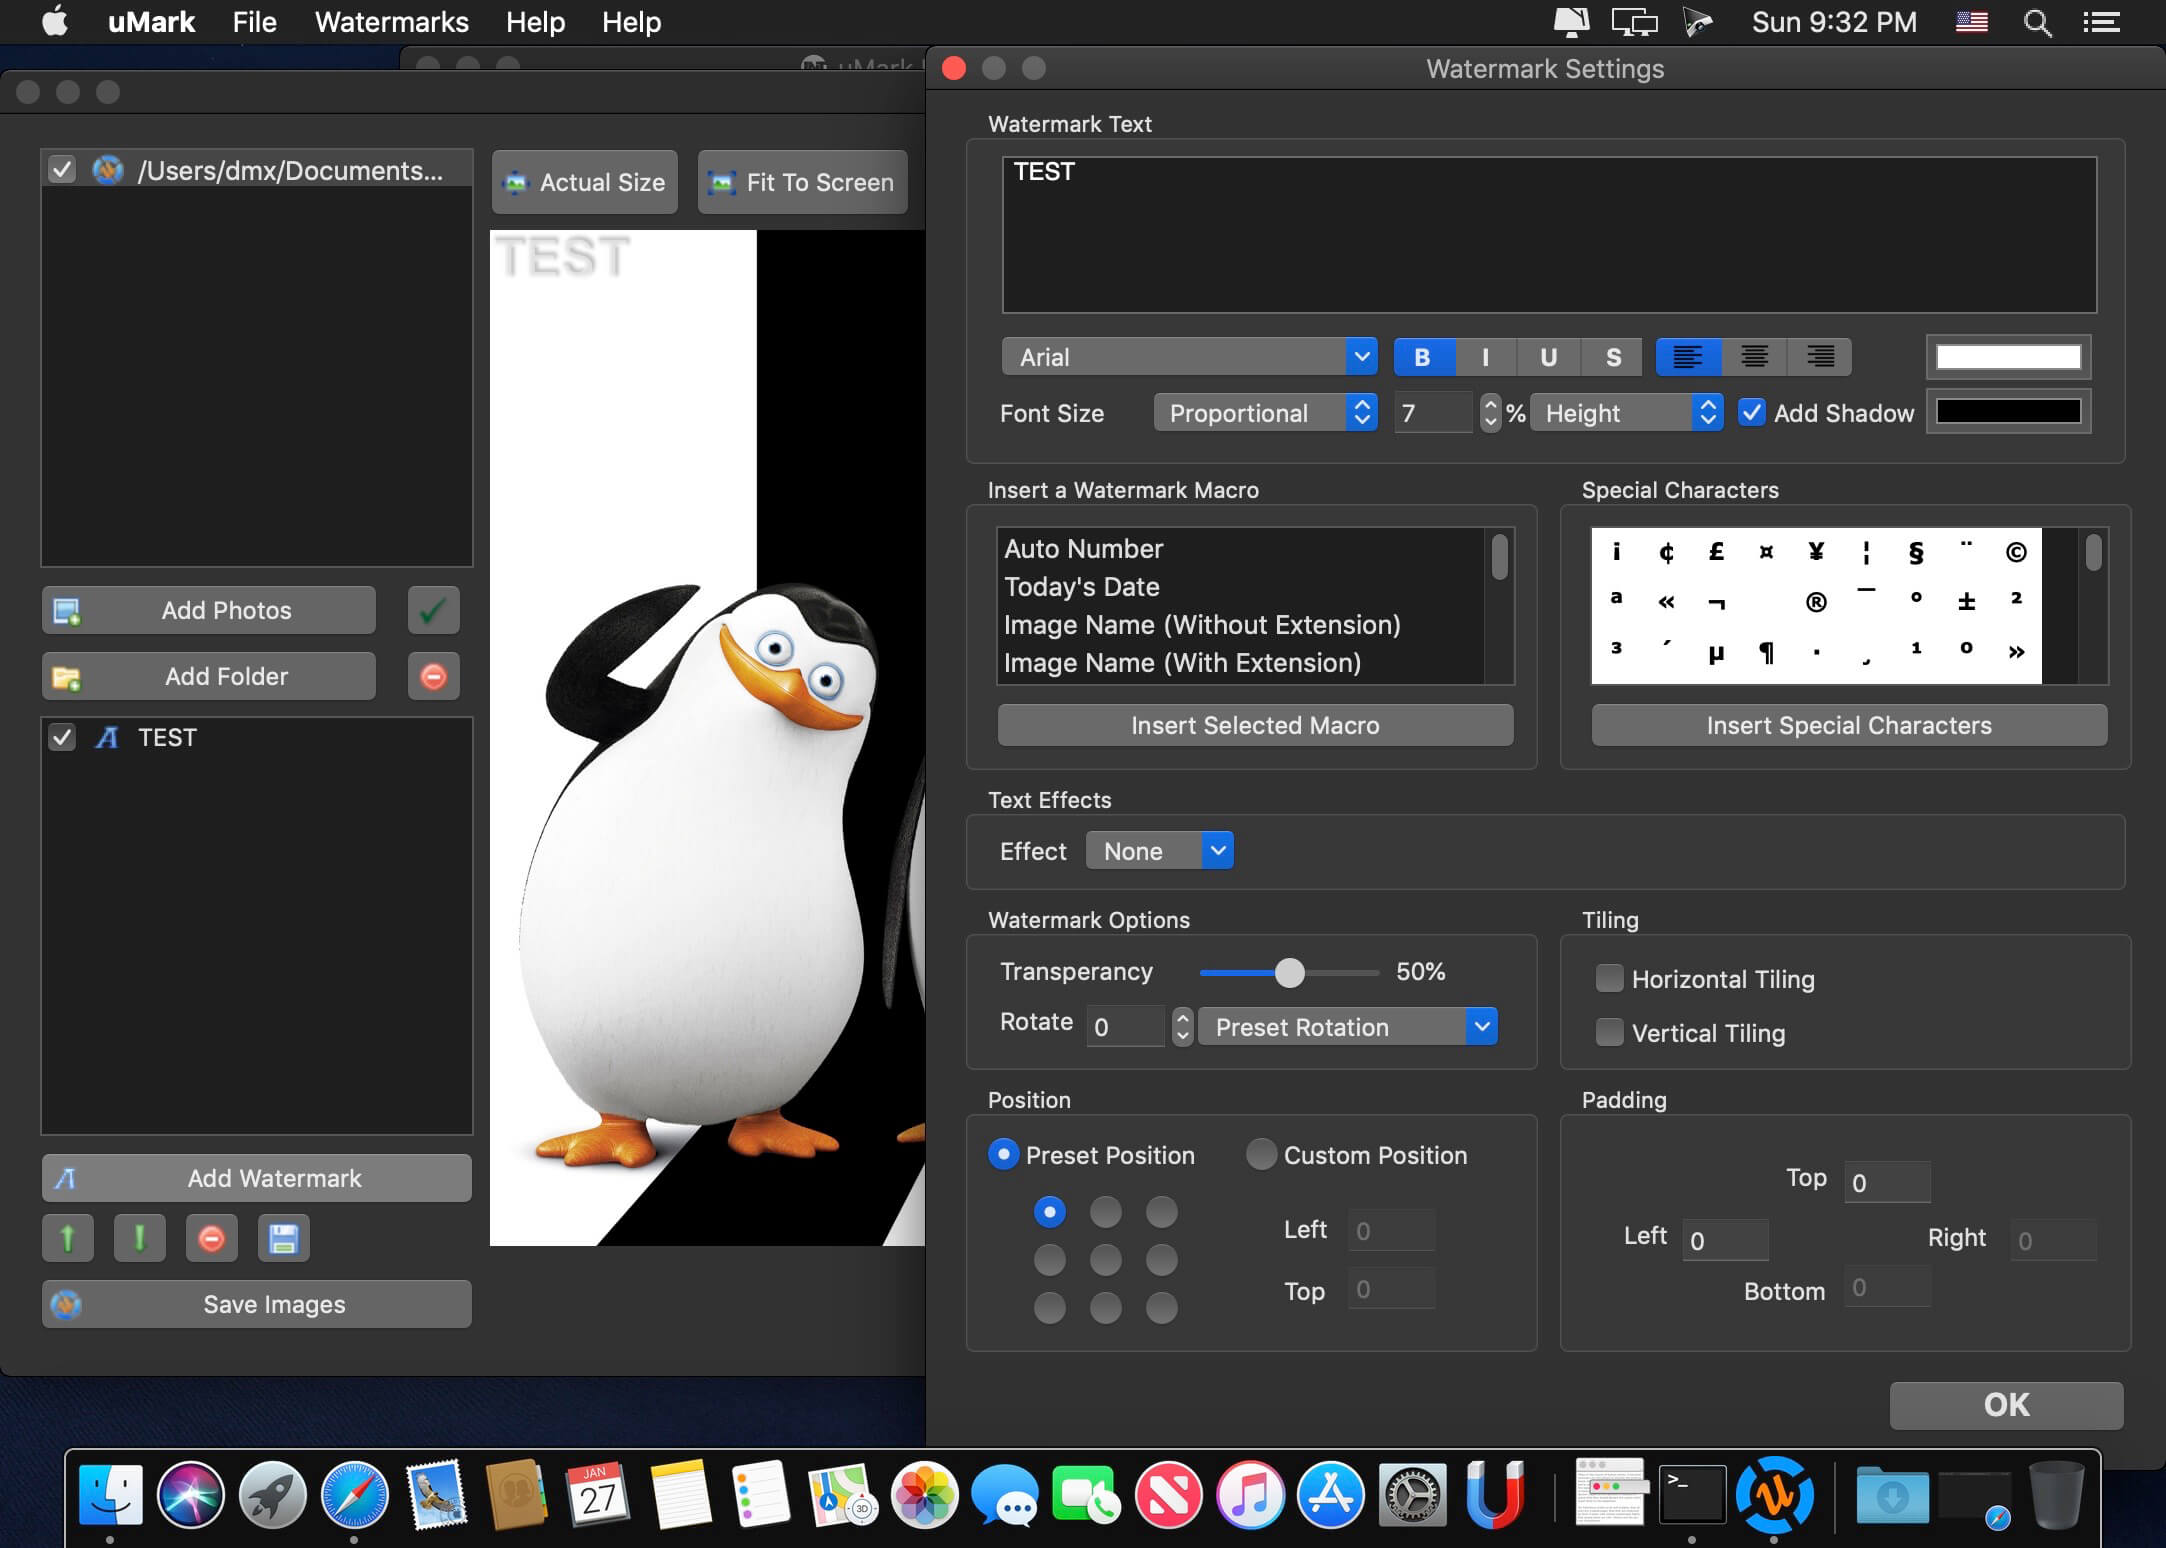
Task: Open the Effect None dropdown
Action: [x=1160, y=851]
